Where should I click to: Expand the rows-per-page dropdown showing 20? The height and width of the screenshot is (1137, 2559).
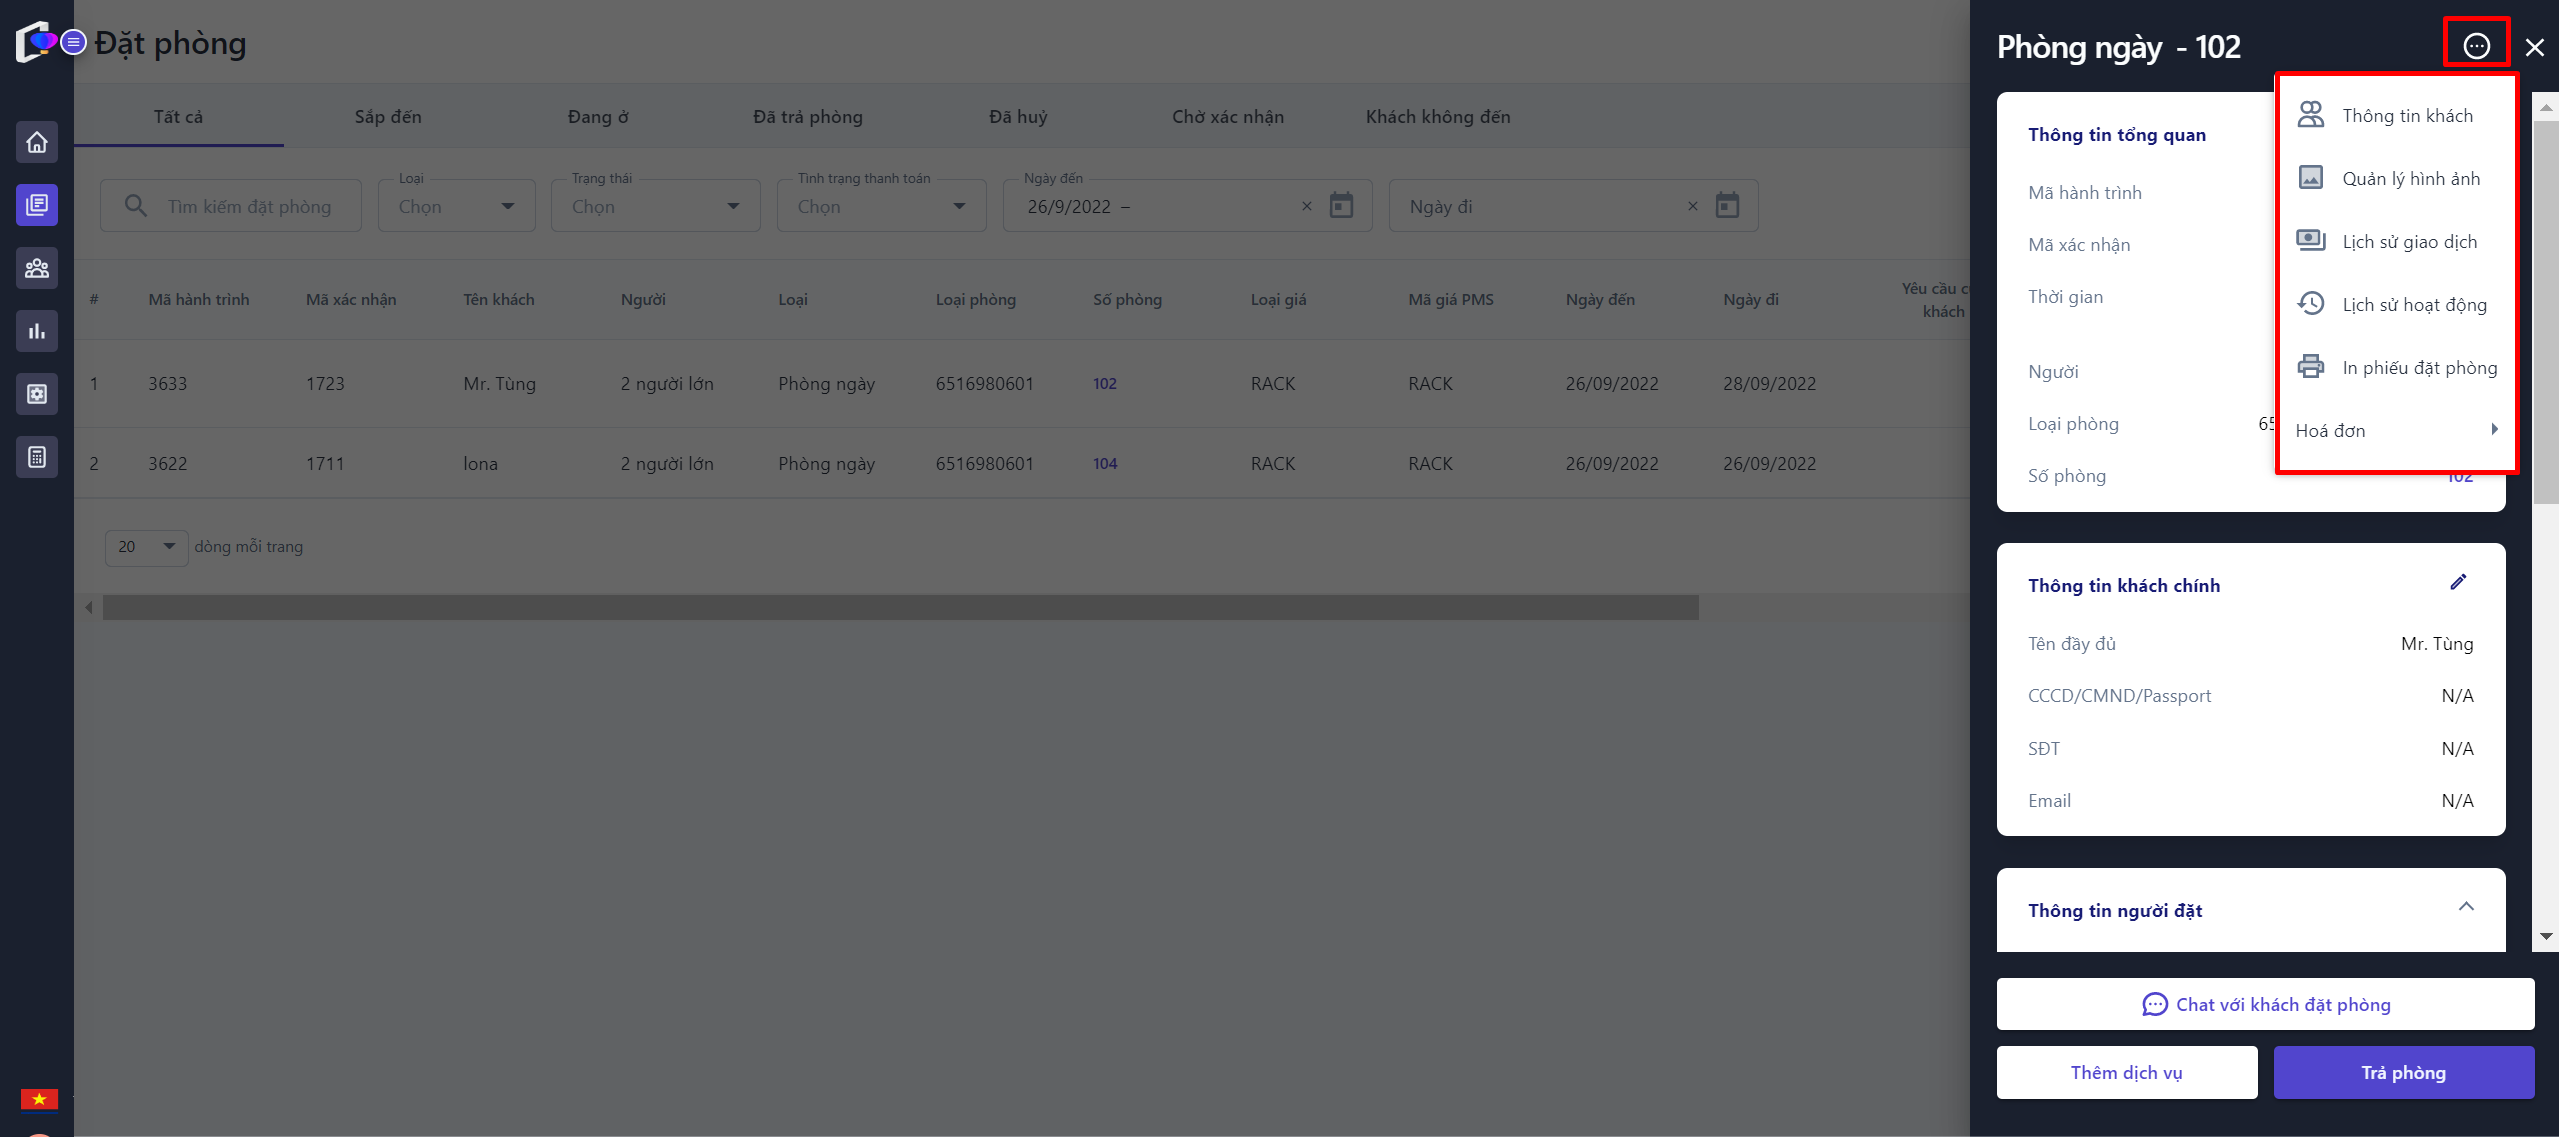click(x=146, y=546)
